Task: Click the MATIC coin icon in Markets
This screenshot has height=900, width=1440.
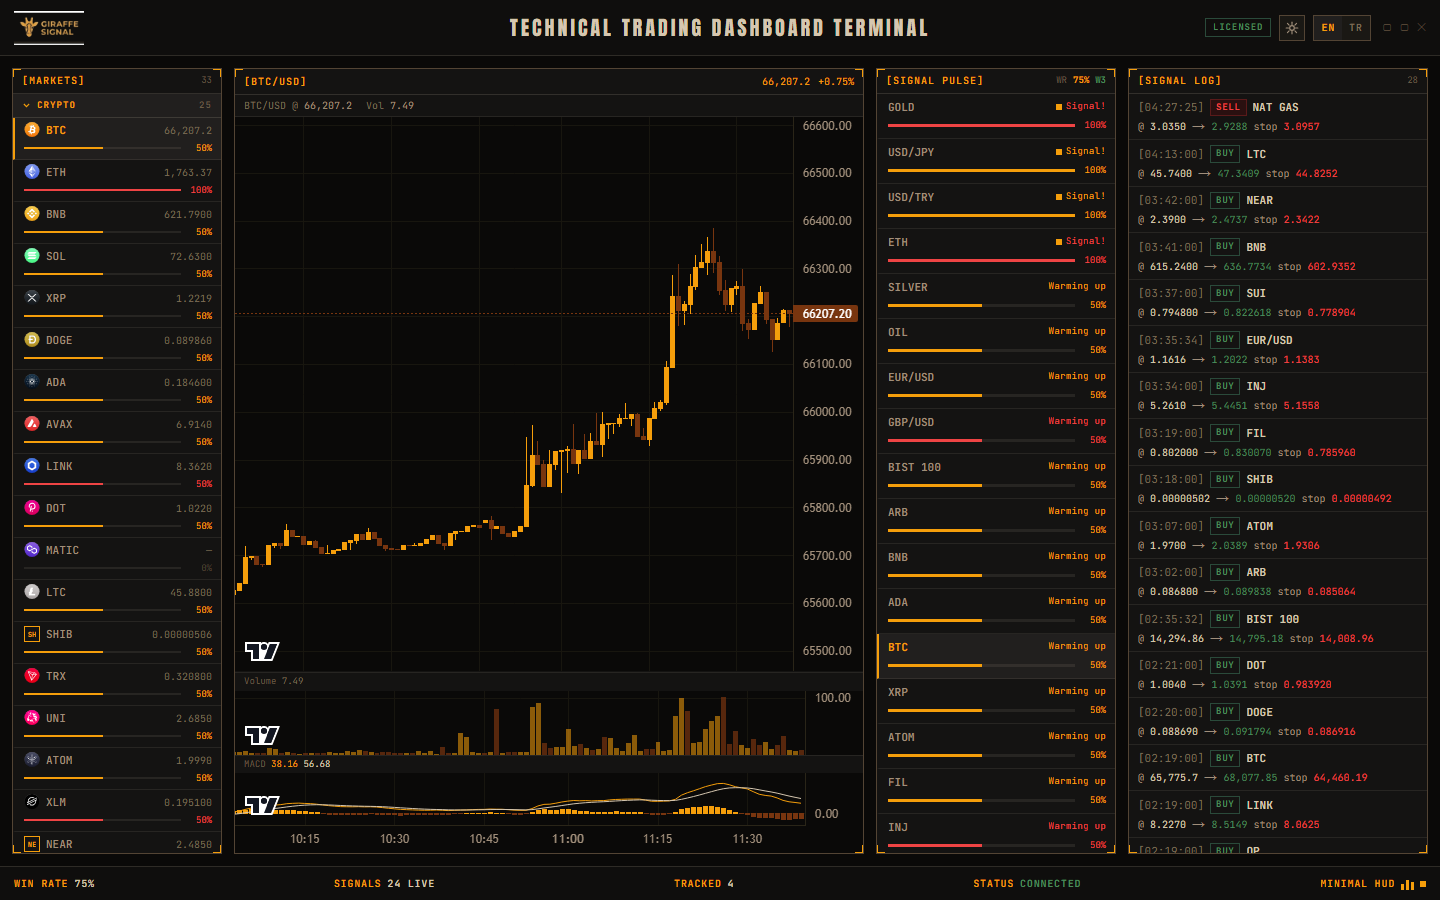Action: (32, 550)
